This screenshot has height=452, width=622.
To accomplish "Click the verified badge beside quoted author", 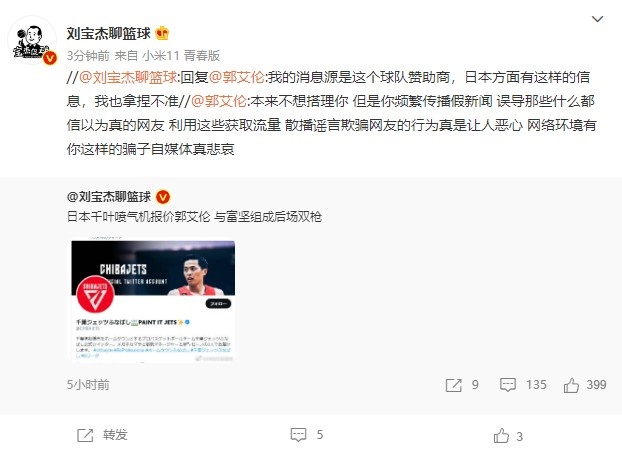I will (163, 197).
